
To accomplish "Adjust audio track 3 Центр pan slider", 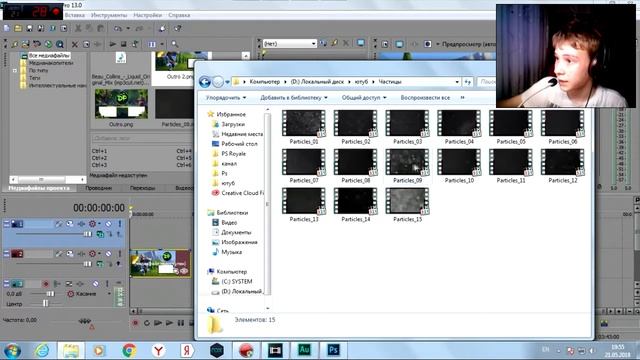I will point(45,304).
